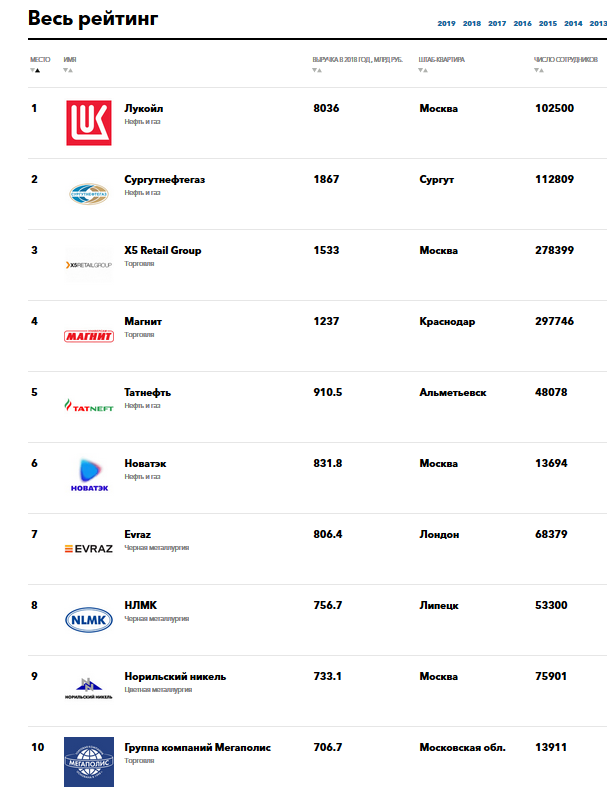Viewport: 607px width, 794px height.
Task: Click the Lukoil company logo
Action: tap(89, 122)
